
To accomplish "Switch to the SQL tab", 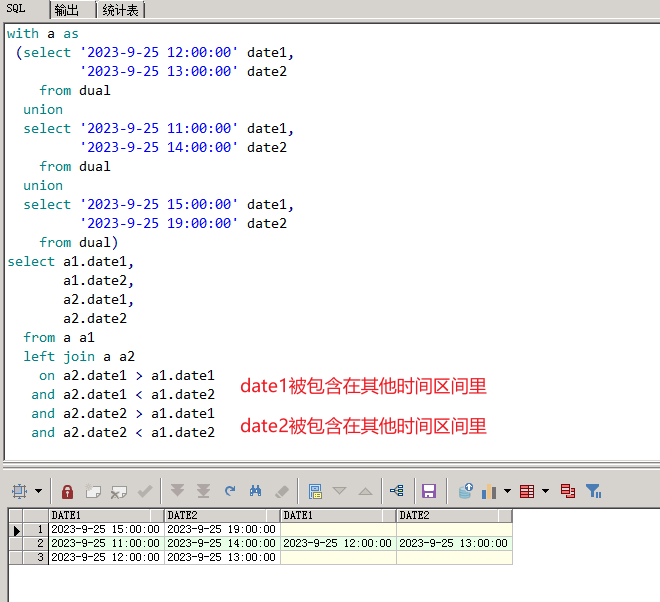I will [16, 9].
